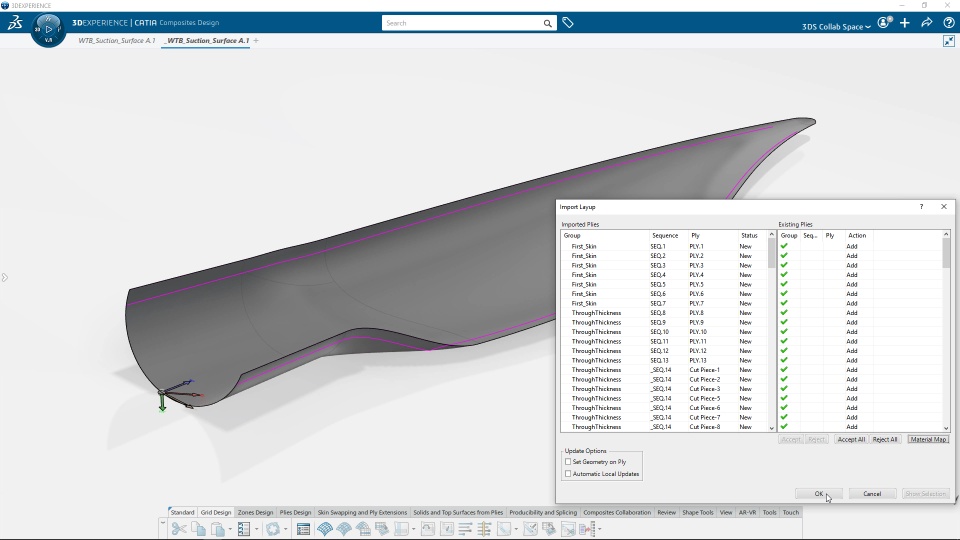Toggle green check for PLY.8 row
This screenshot has height=540, width=960.
pyautogui.click(x=784, y=313)
